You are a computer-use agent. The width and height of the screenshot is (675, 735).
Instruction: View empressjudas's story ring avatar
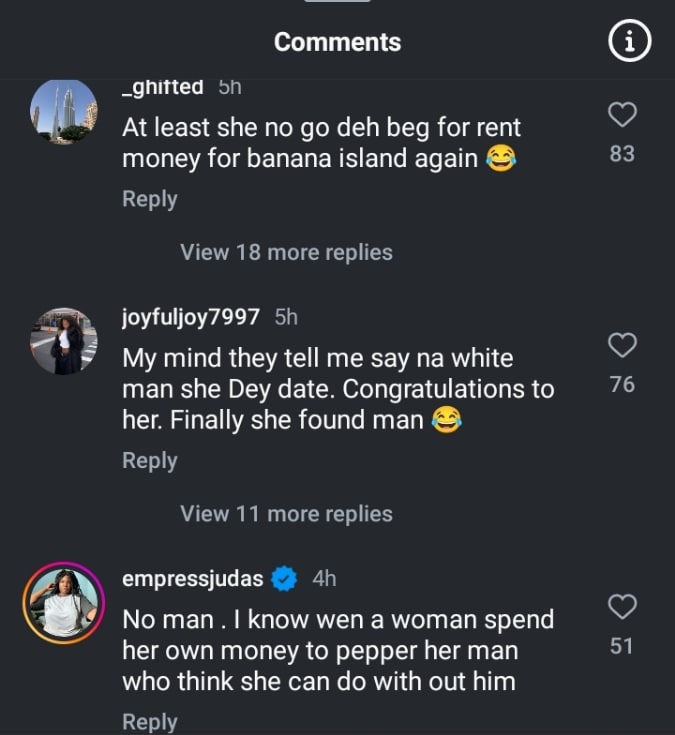tap(63, 603)
